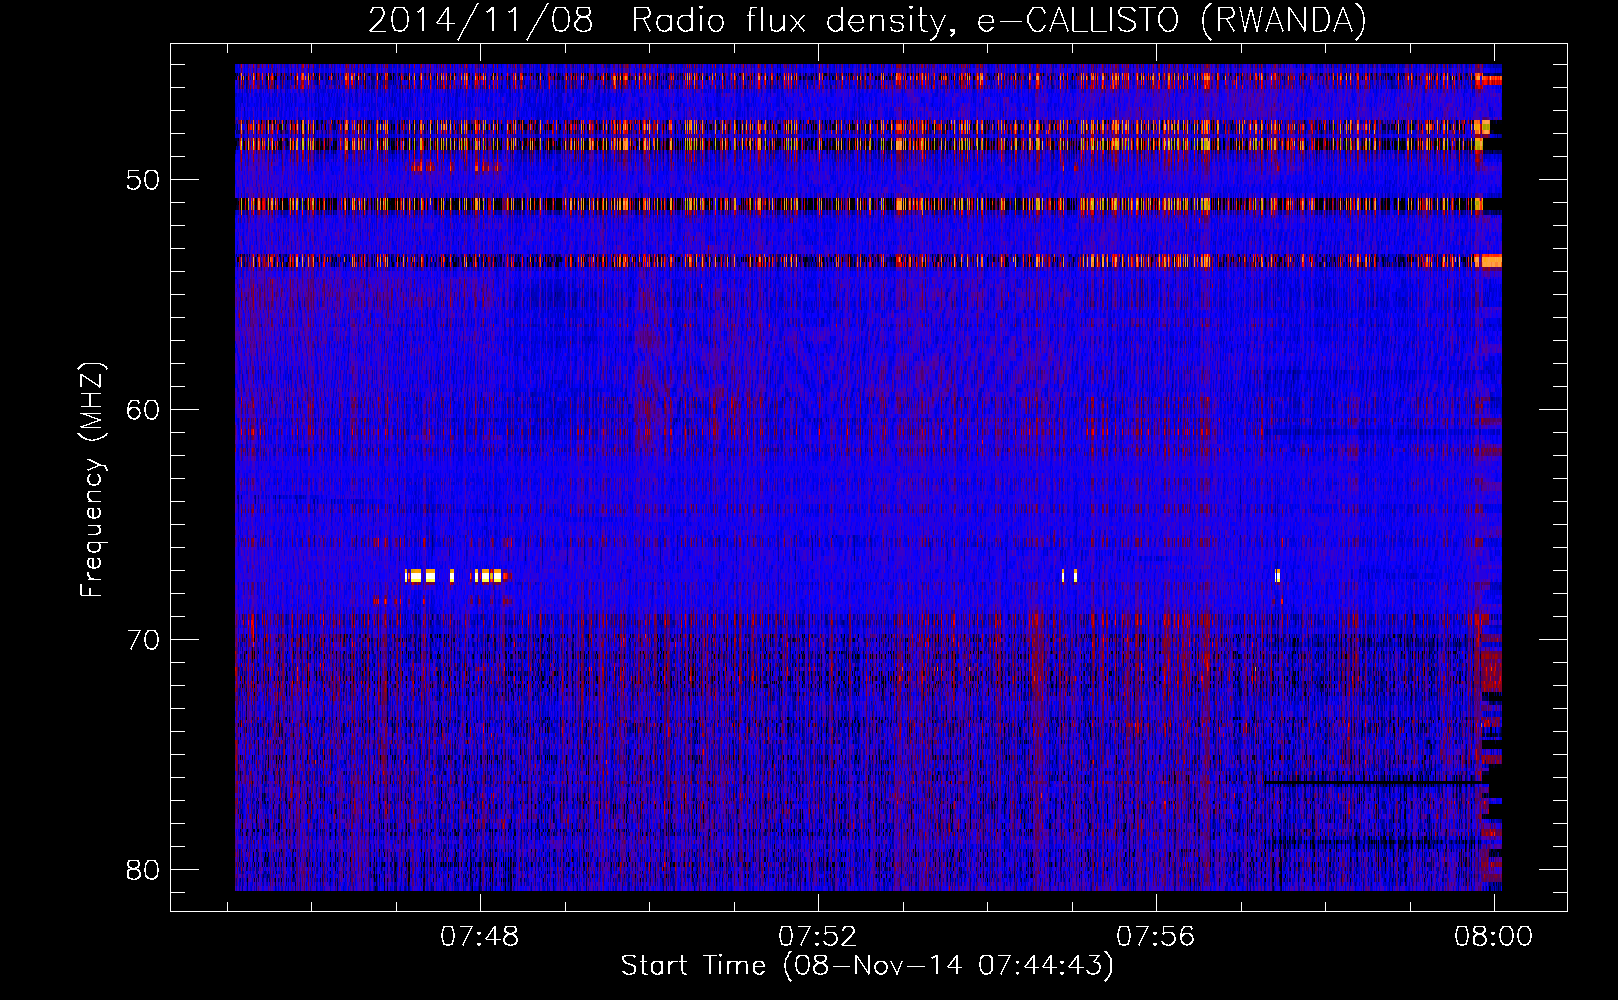This screenshot has height=1000, width=1618.
Task: Click the bright spike near 67 MHz after 07:57
Action: pyautogui.click(x=1277, y=575)
